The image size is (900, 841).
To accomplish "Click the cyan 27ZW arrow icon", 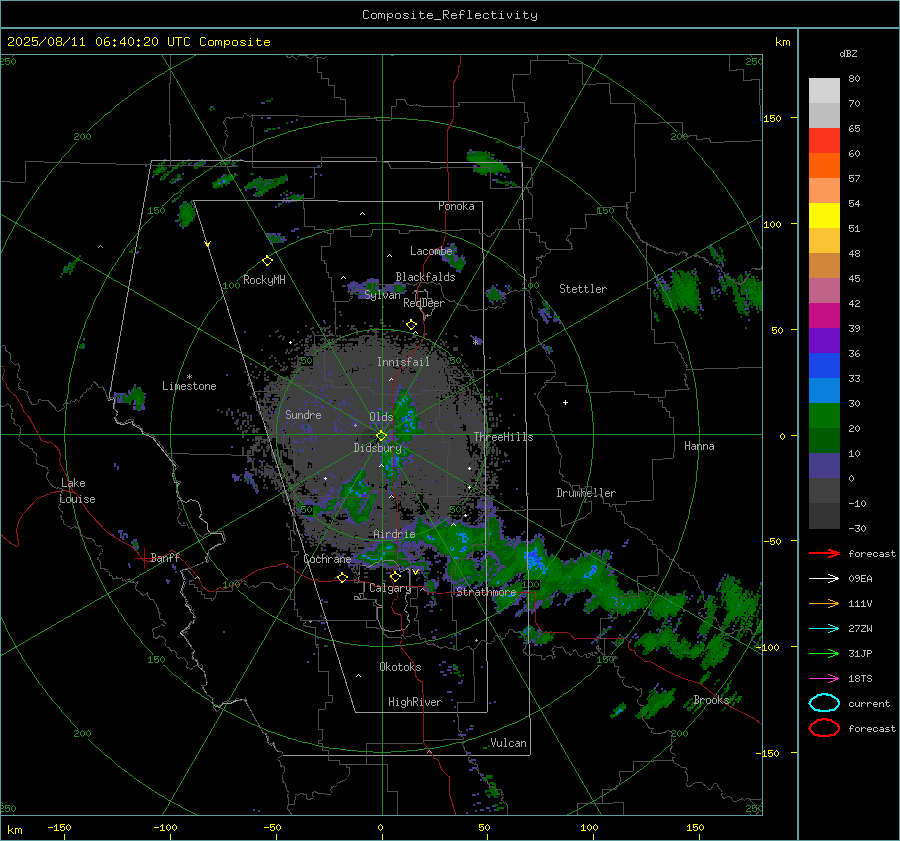I will pos(824,629).
